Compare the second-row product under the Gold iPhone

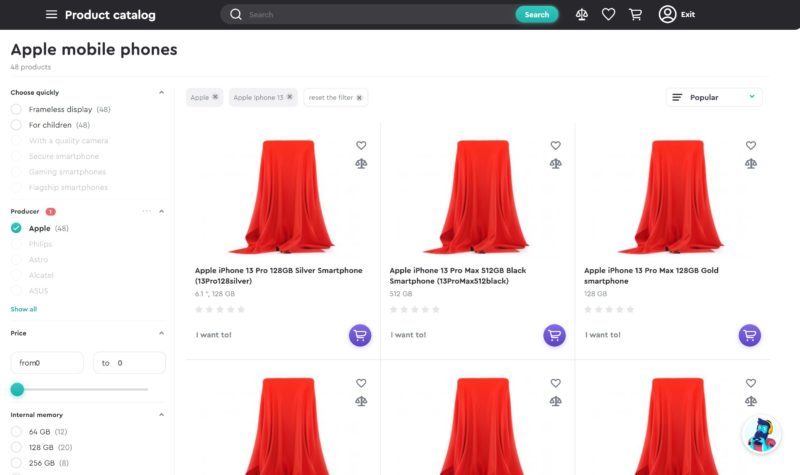point(751,402)
